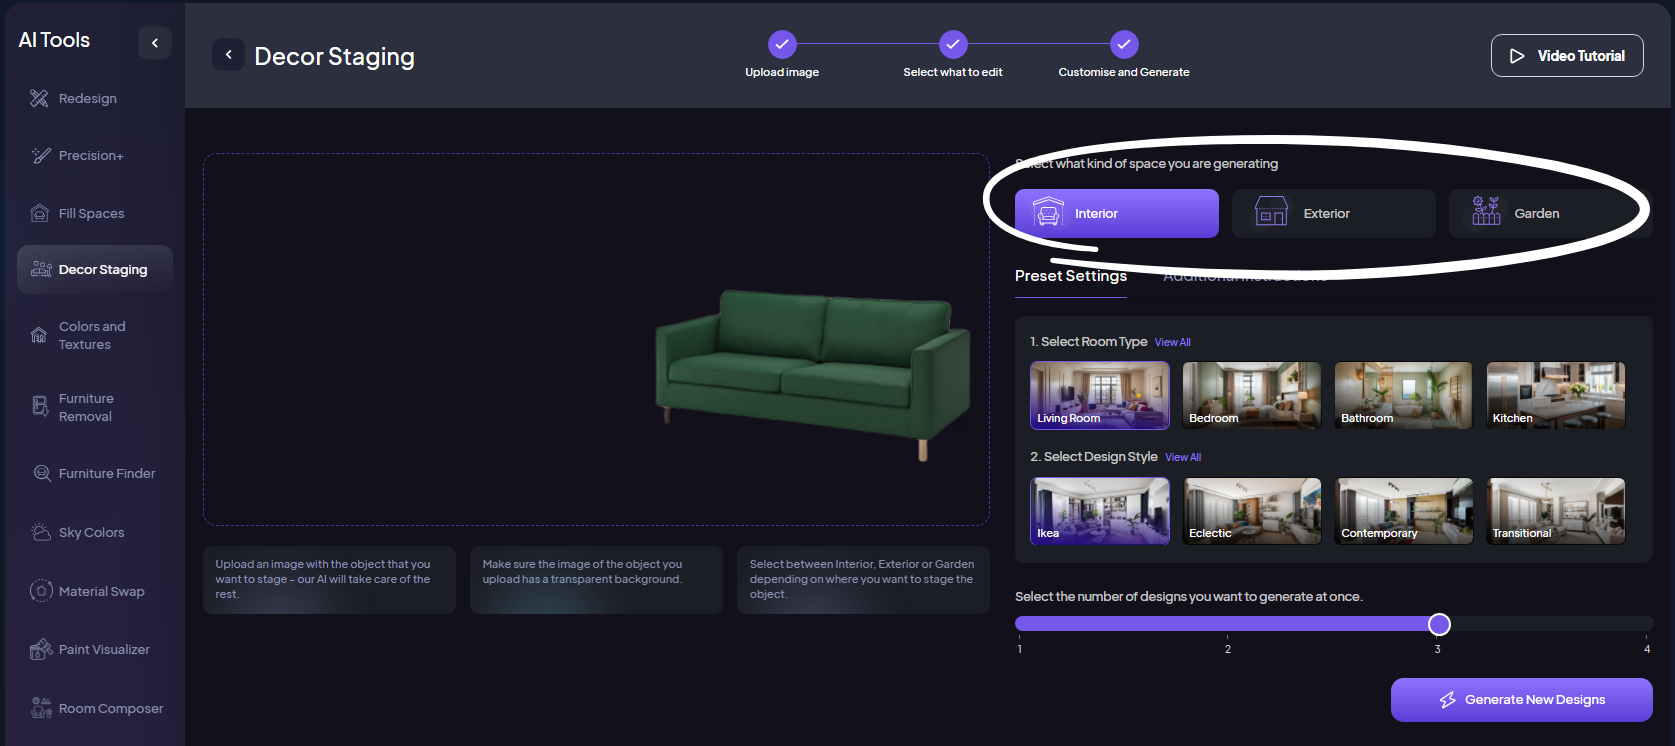This screenshot has height=746, width=1675.
Task: Select Interior space type
Action: 1116,213
